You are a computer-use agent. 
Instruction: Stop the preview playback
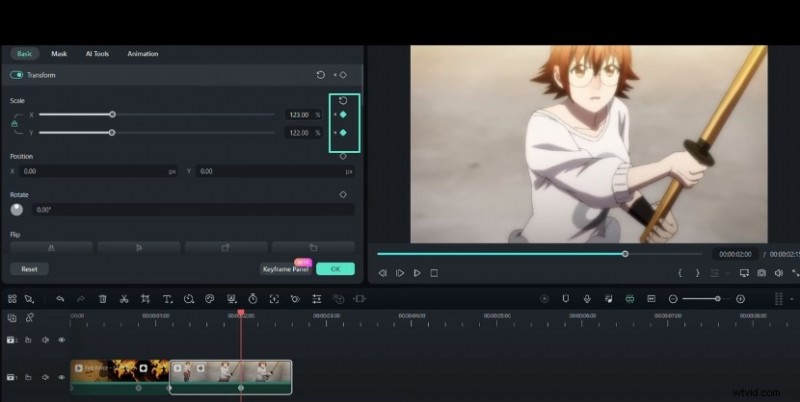tap(434, 273)
